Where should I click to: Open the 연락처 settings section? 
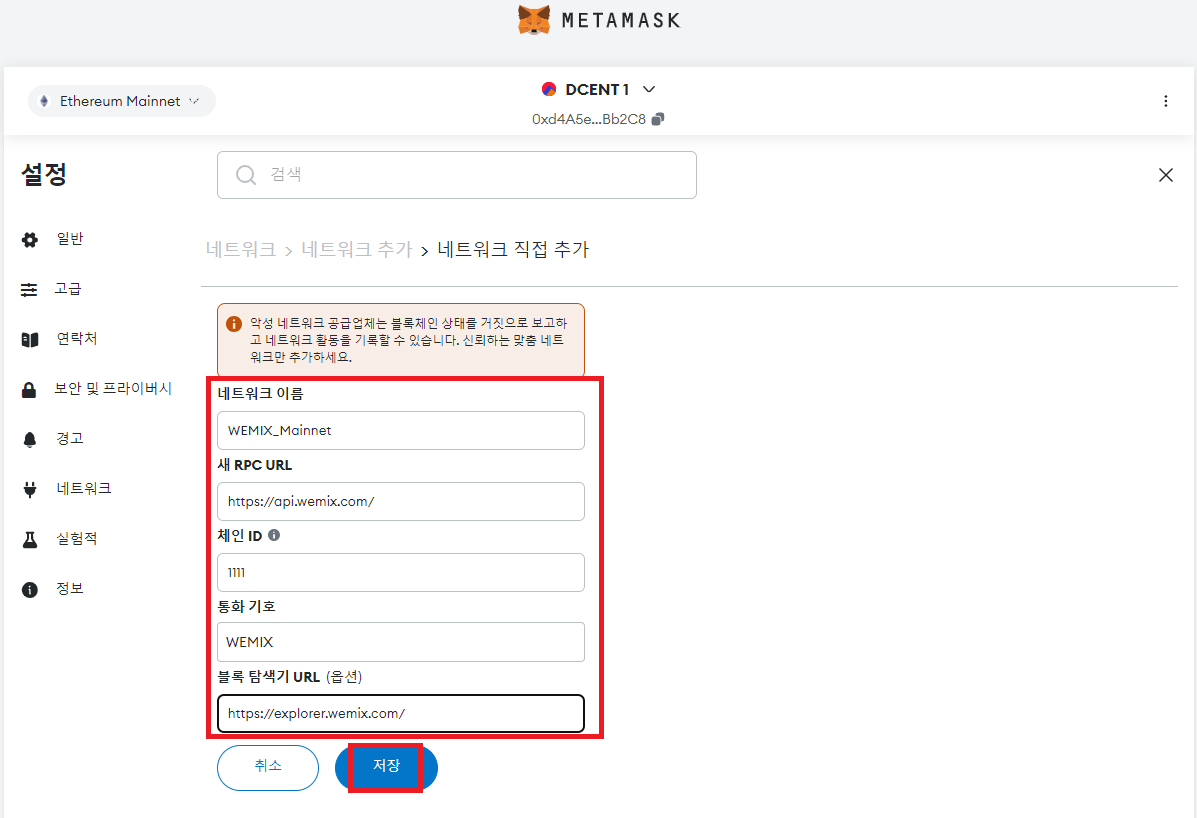click(x=76, y=339)
